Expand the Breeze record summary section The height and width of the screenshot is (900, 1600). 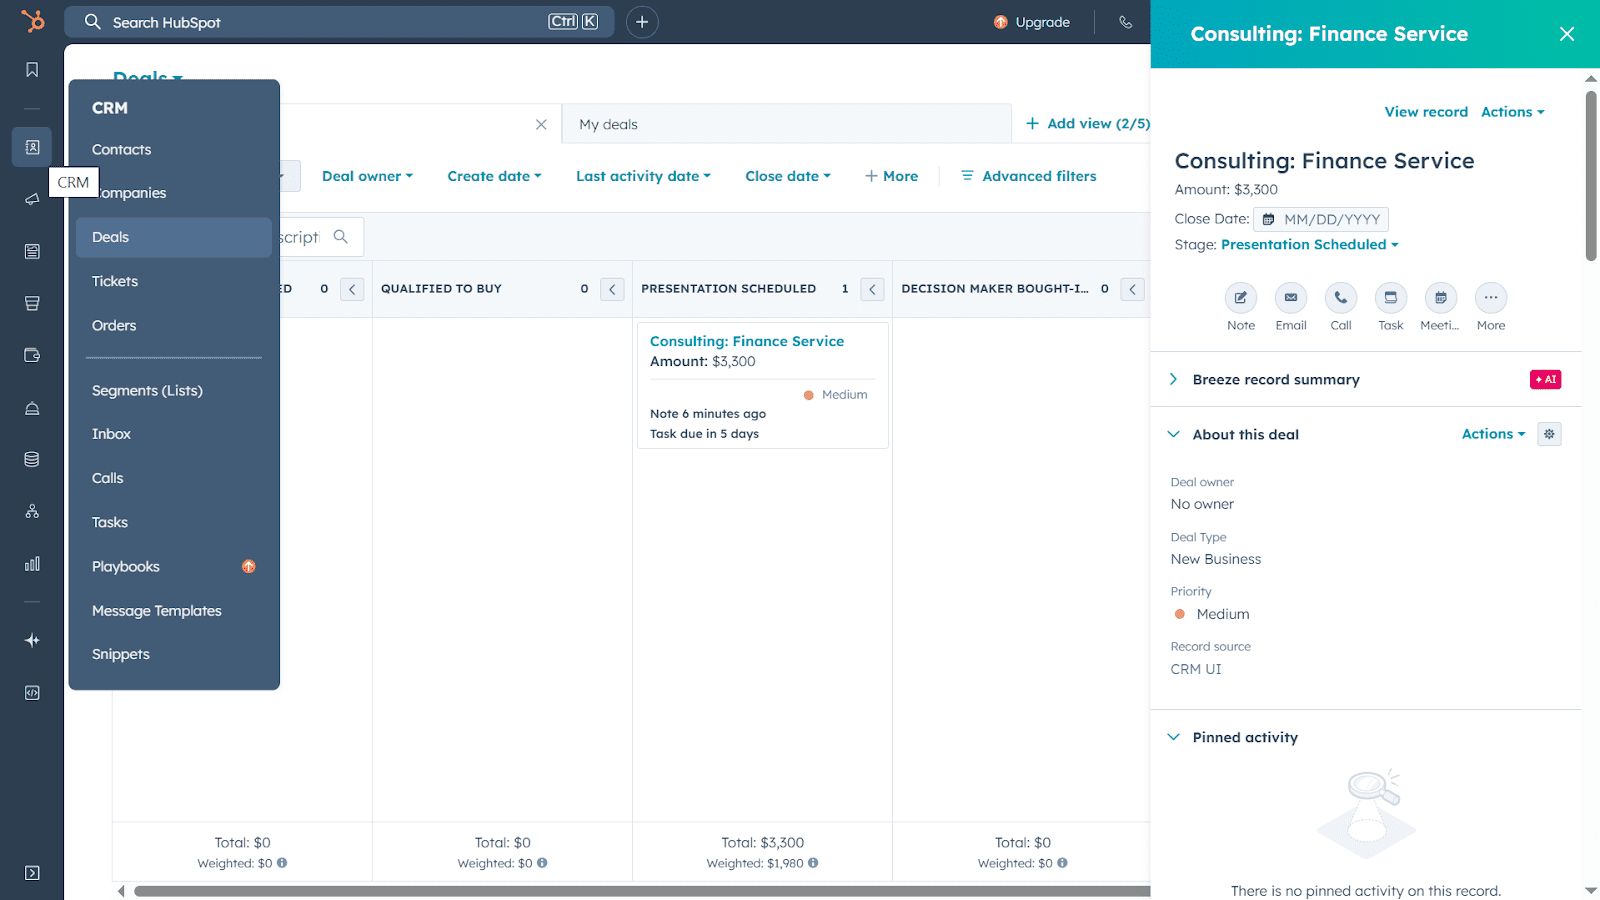point(1174,380)
